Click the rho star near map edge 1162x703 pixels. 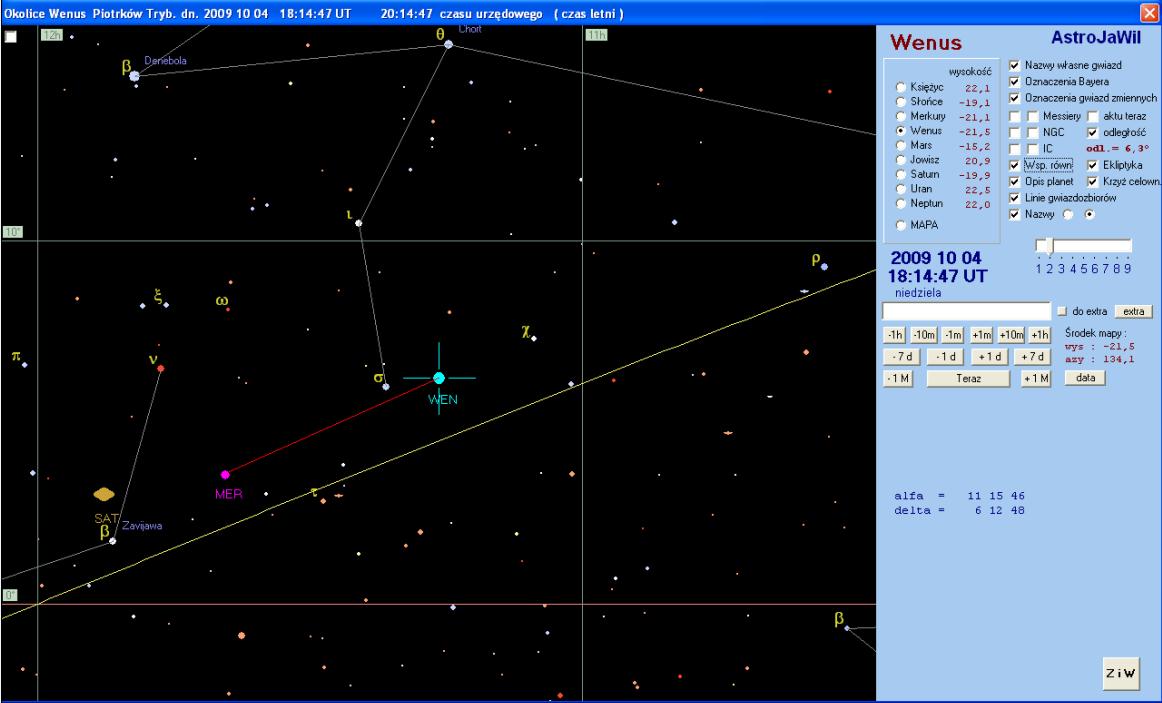824,267
